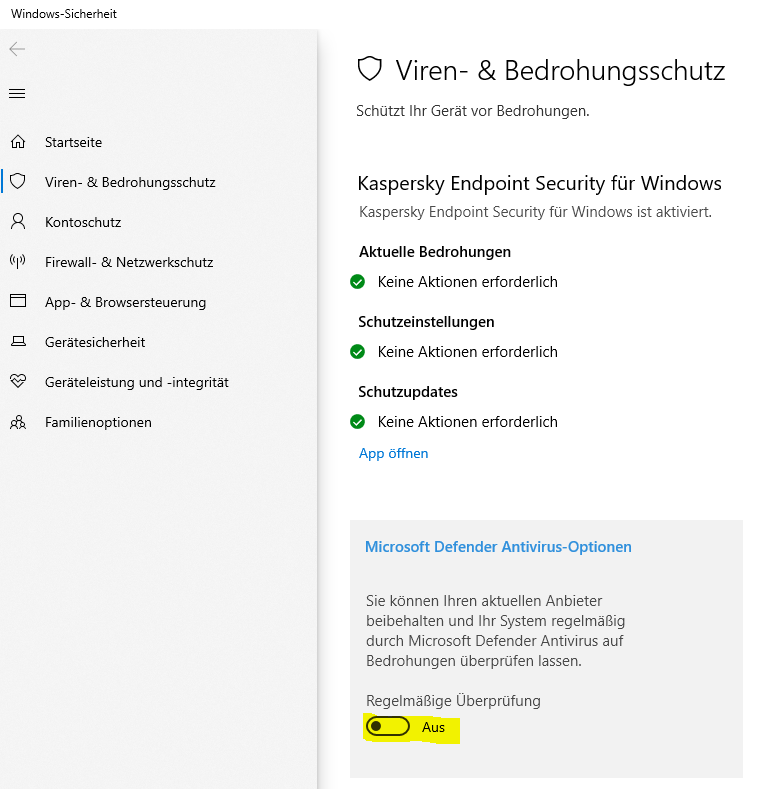Click the sidebar shield icon for Virenschutz
Viewport: 762px width, 789px height.
[x=17, y=182]
